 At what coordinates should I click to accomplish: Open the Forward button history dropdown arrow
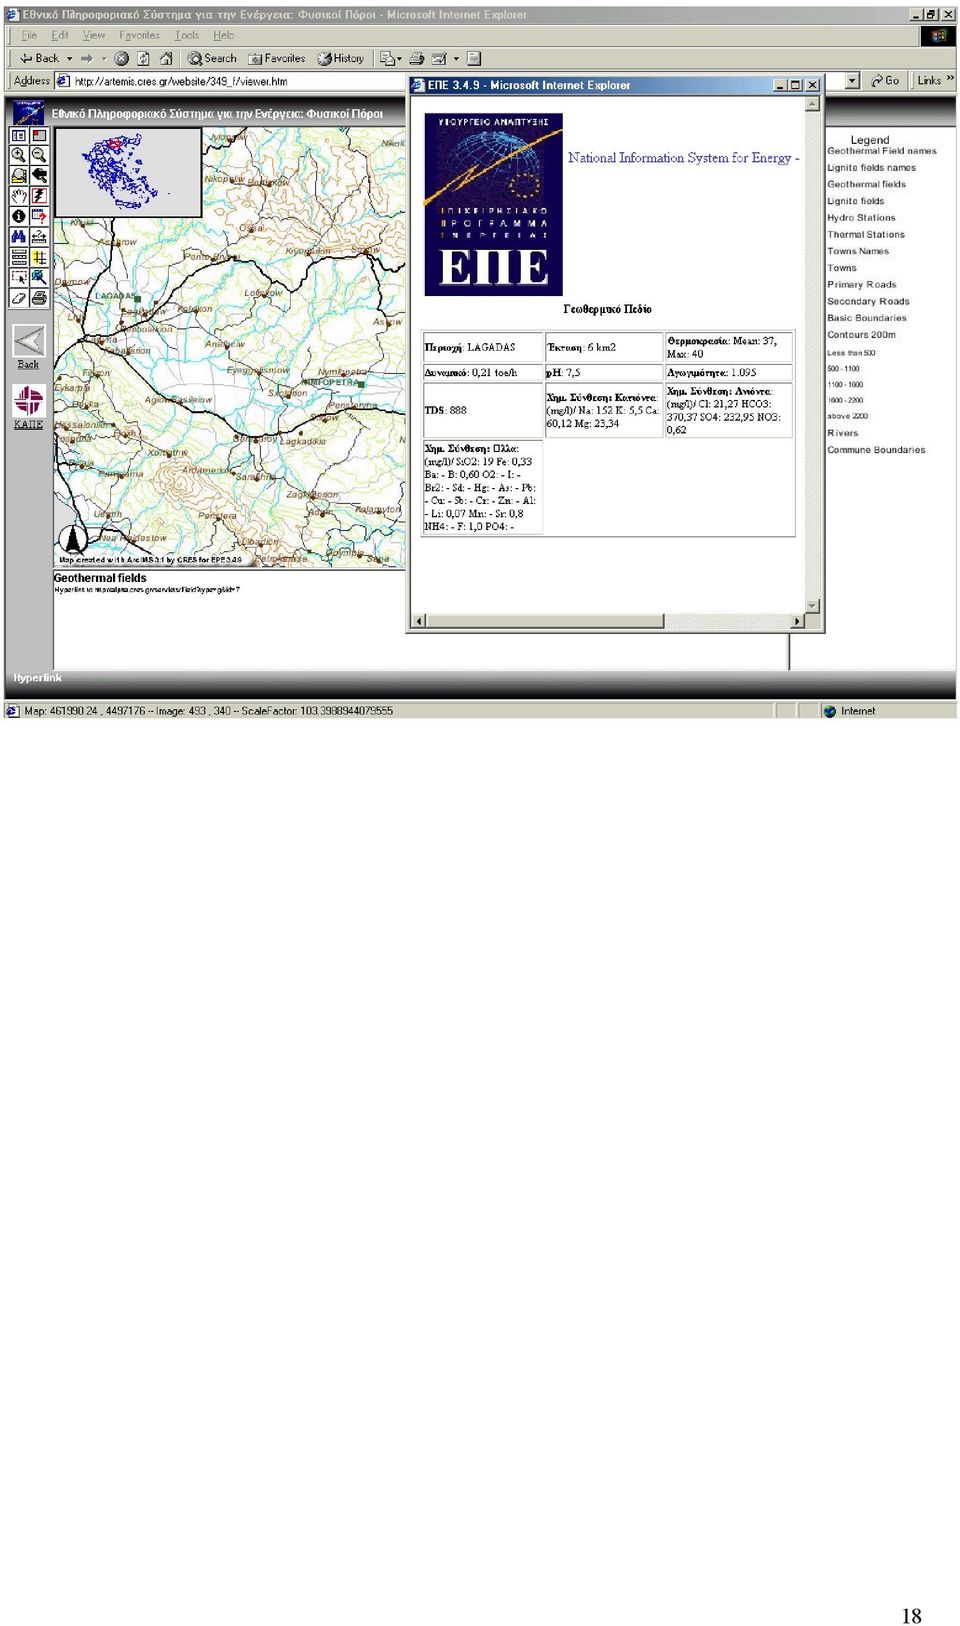point(104,59)
